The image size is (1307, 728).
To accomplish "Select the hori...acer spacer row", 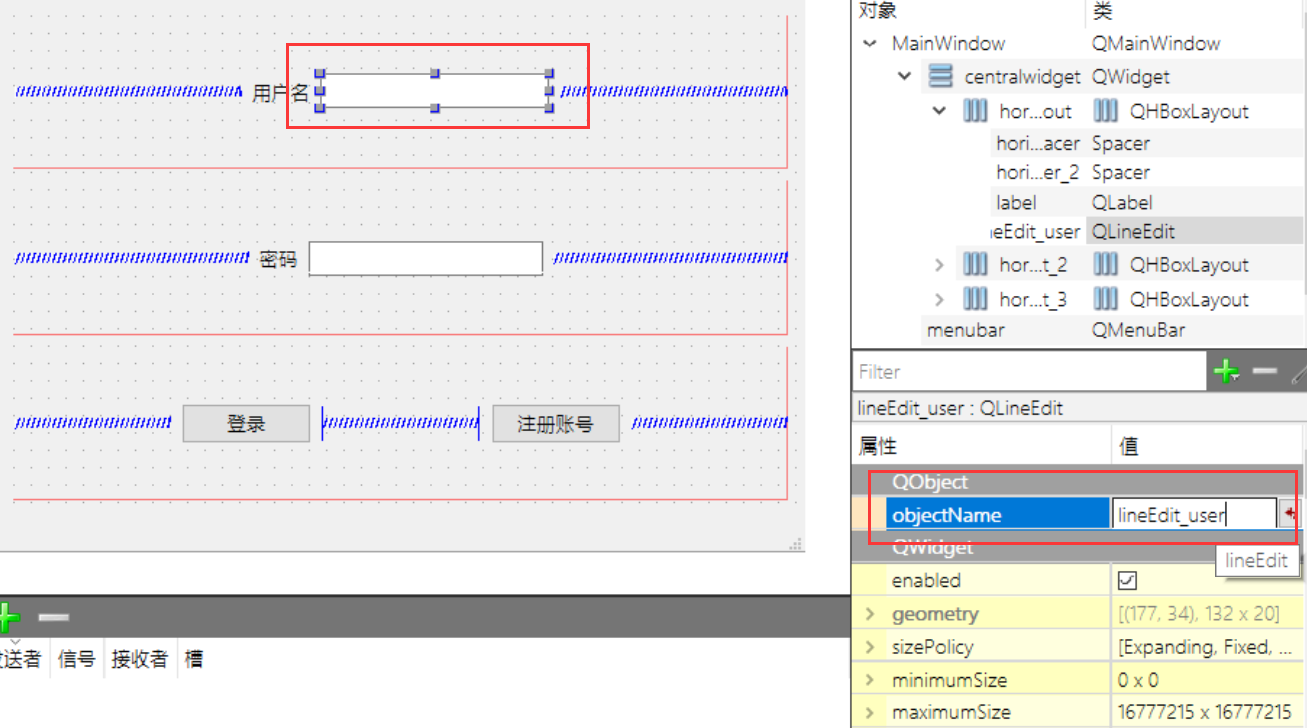I will 1038,143.
